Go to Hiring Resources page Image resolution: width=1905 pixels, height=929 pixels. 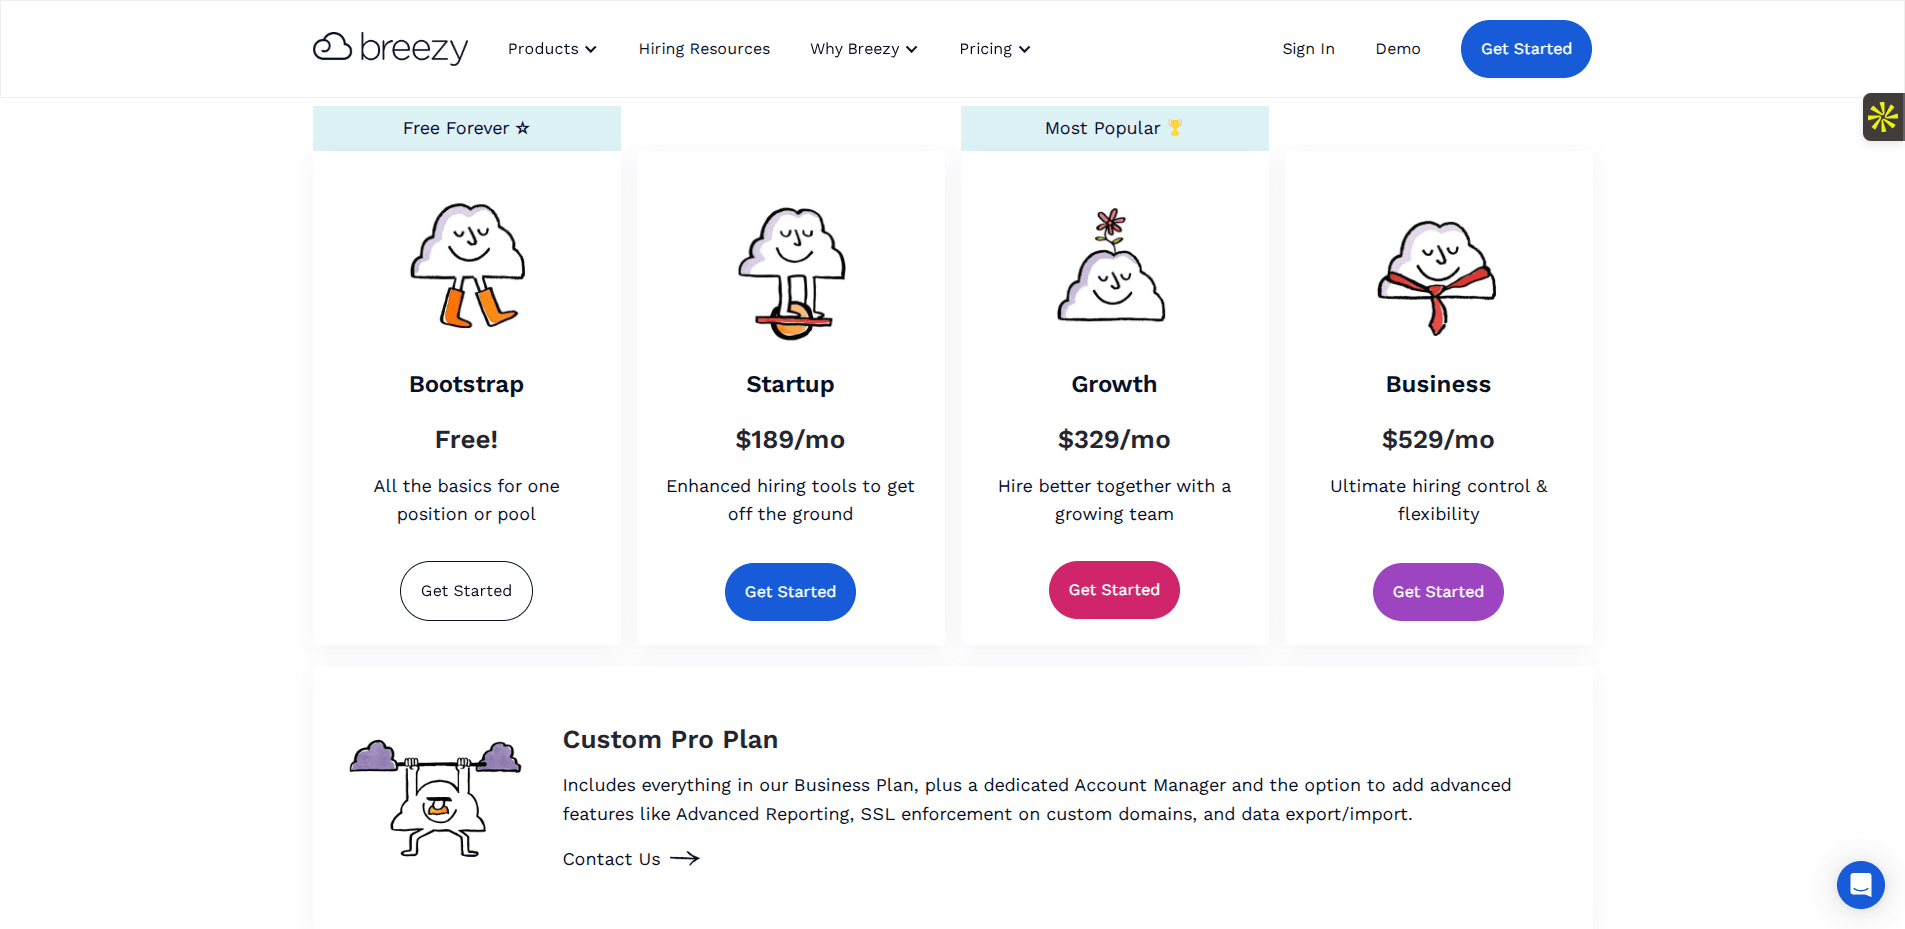(x=704, y=49)
